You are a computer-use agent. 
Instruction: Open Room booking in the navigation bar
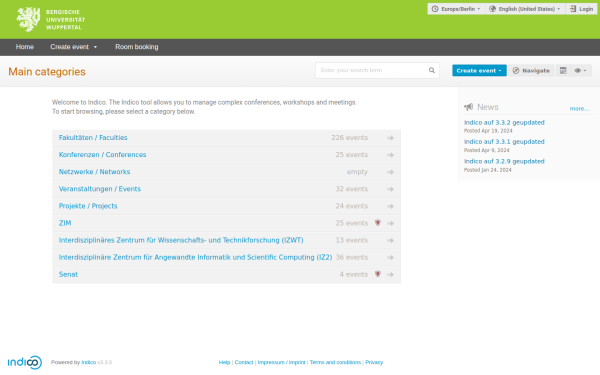pyautogui.click(x=137, y=47)
